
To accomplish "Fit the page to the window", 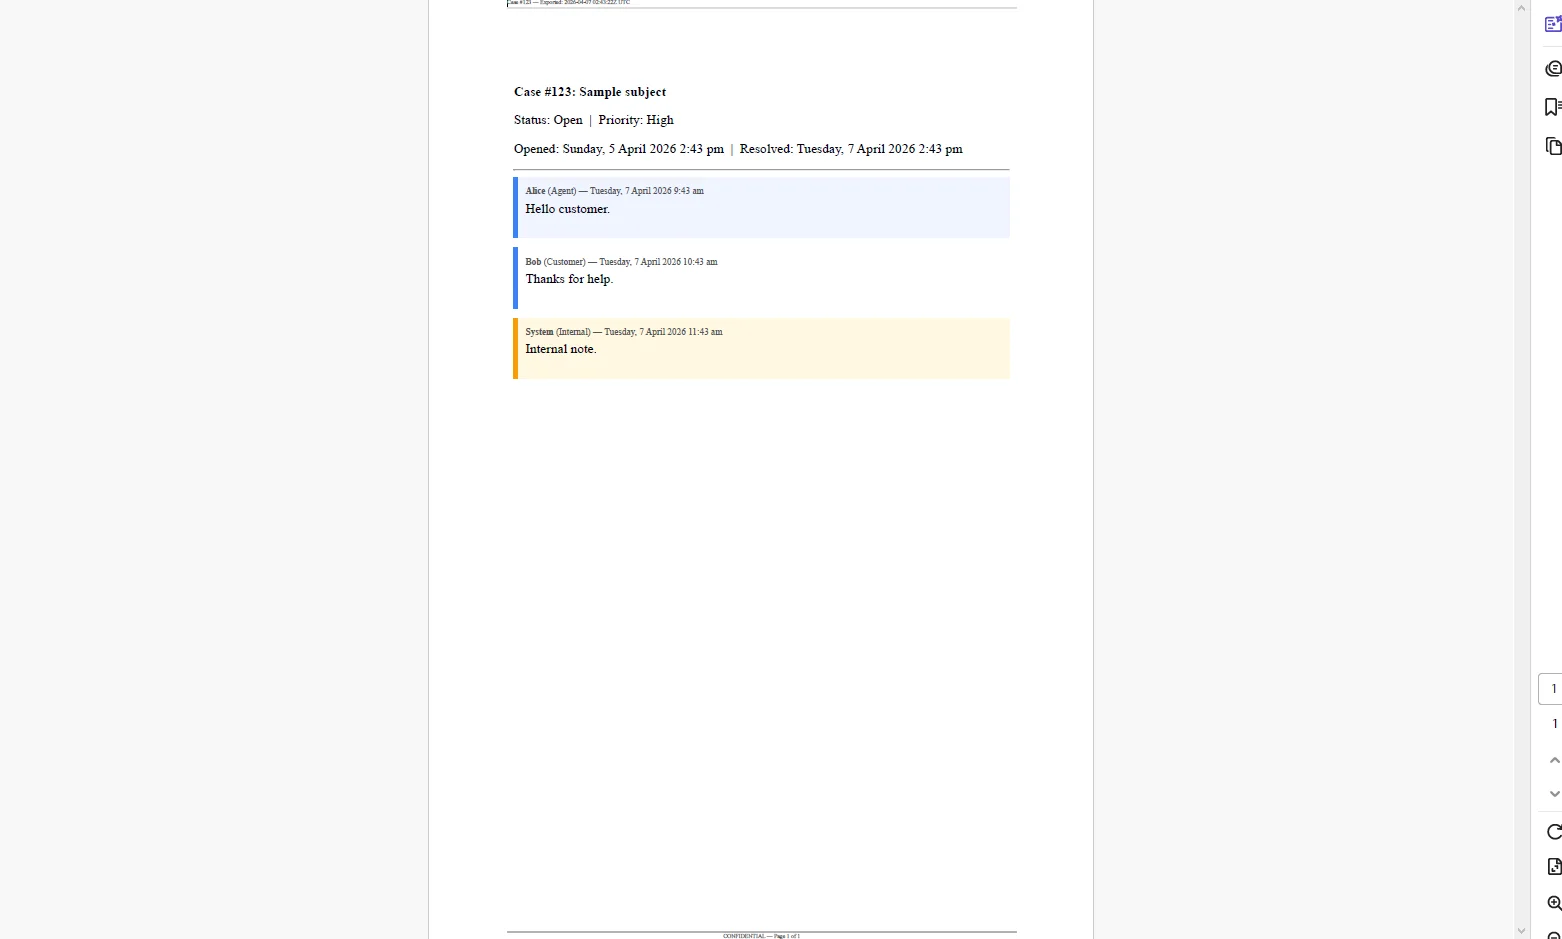I will (x=1554, y=867).
